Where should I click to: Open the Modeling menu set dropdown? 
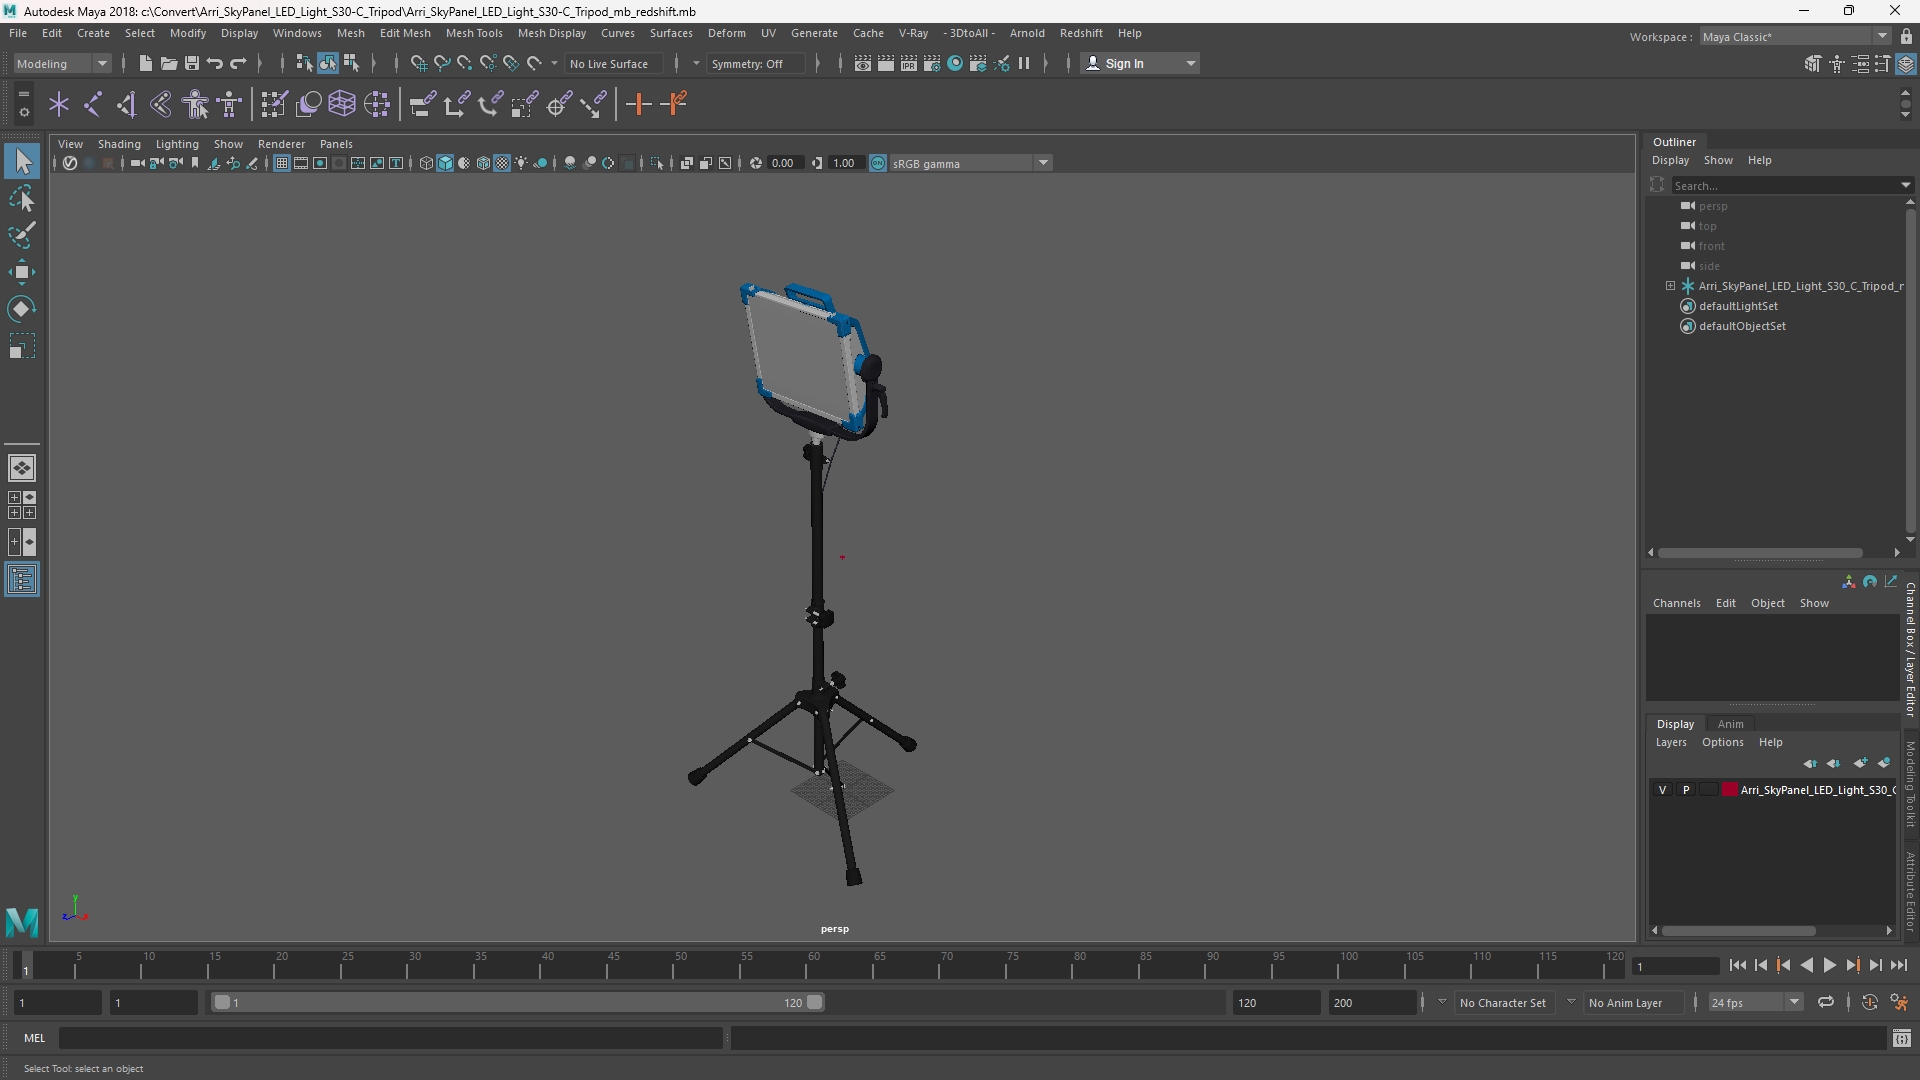(62, 63)
